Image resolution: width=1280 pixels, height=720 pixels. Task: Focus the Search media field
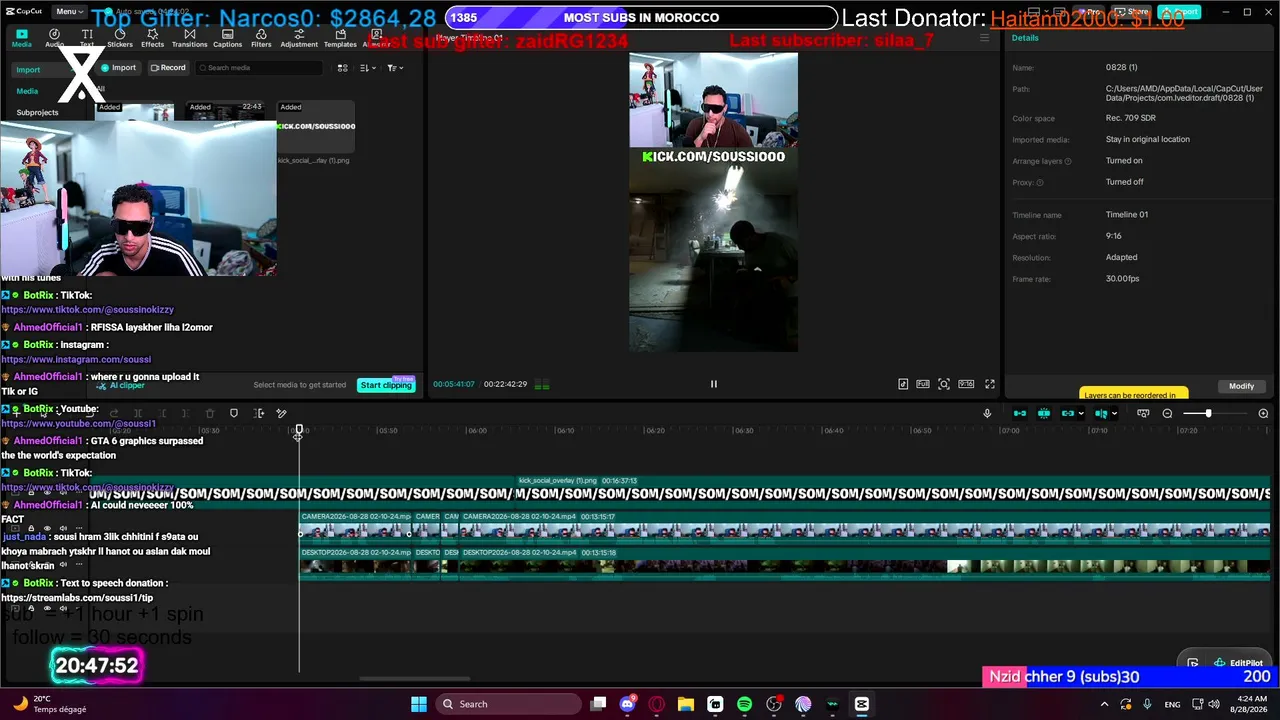pyautogui.click(x=259, y=68)
